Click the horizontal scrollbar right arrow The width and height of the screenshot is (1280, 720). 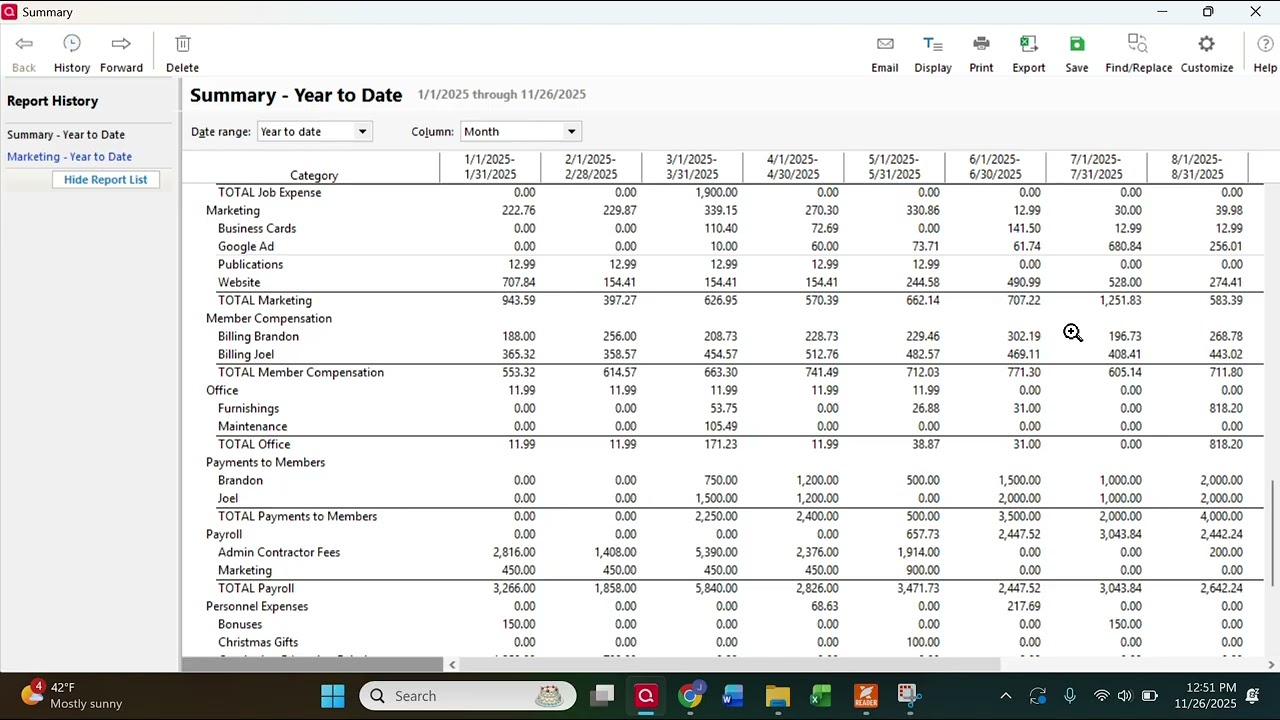pyautogui.click(x=1271, y=665)
